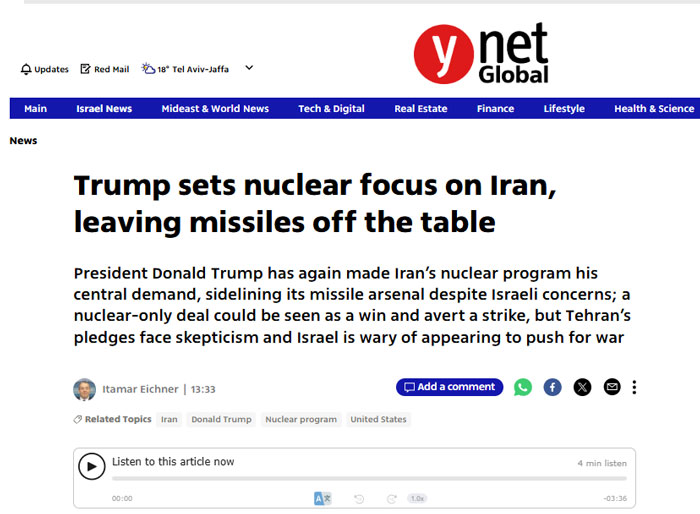
Task: Skip forward in the audio player
Action: (387, 498)
